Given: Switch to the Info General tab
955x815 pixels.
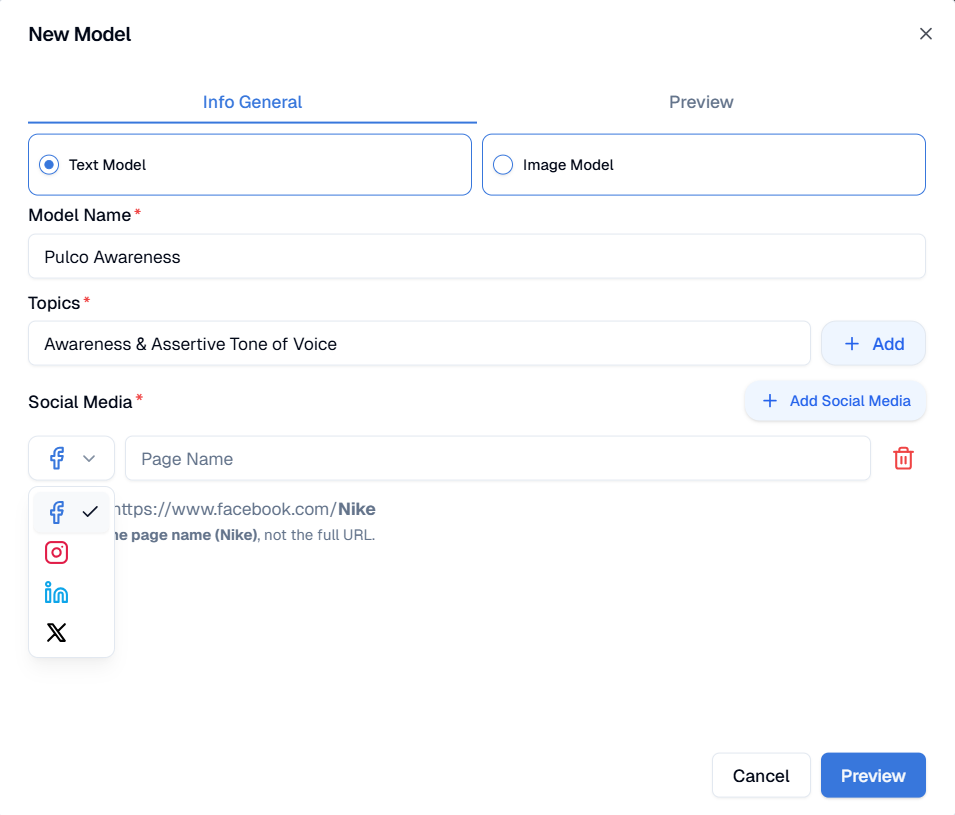Looking at the screenshot, I should point(252,102).
